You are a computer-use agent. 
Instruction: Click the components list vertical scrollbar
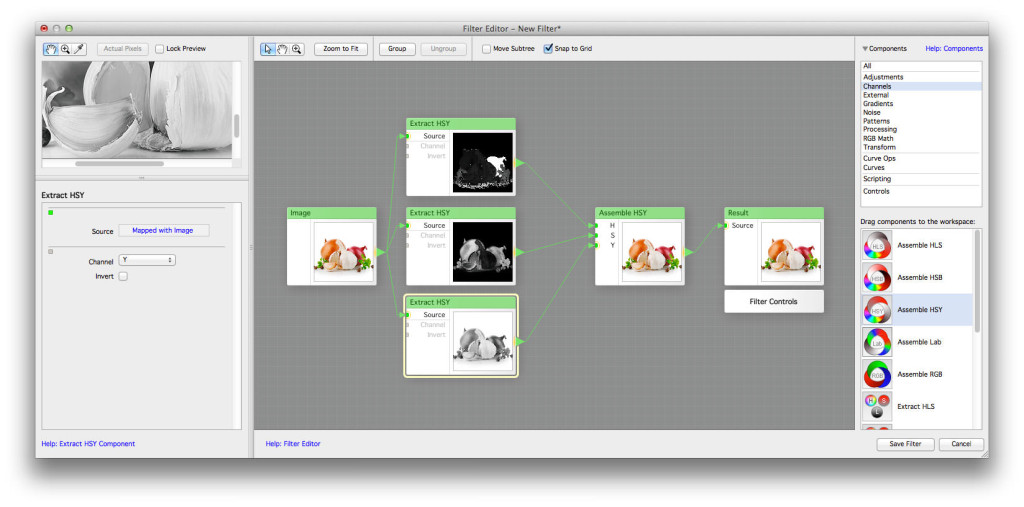pyautogui.click(x=977, y=281)
